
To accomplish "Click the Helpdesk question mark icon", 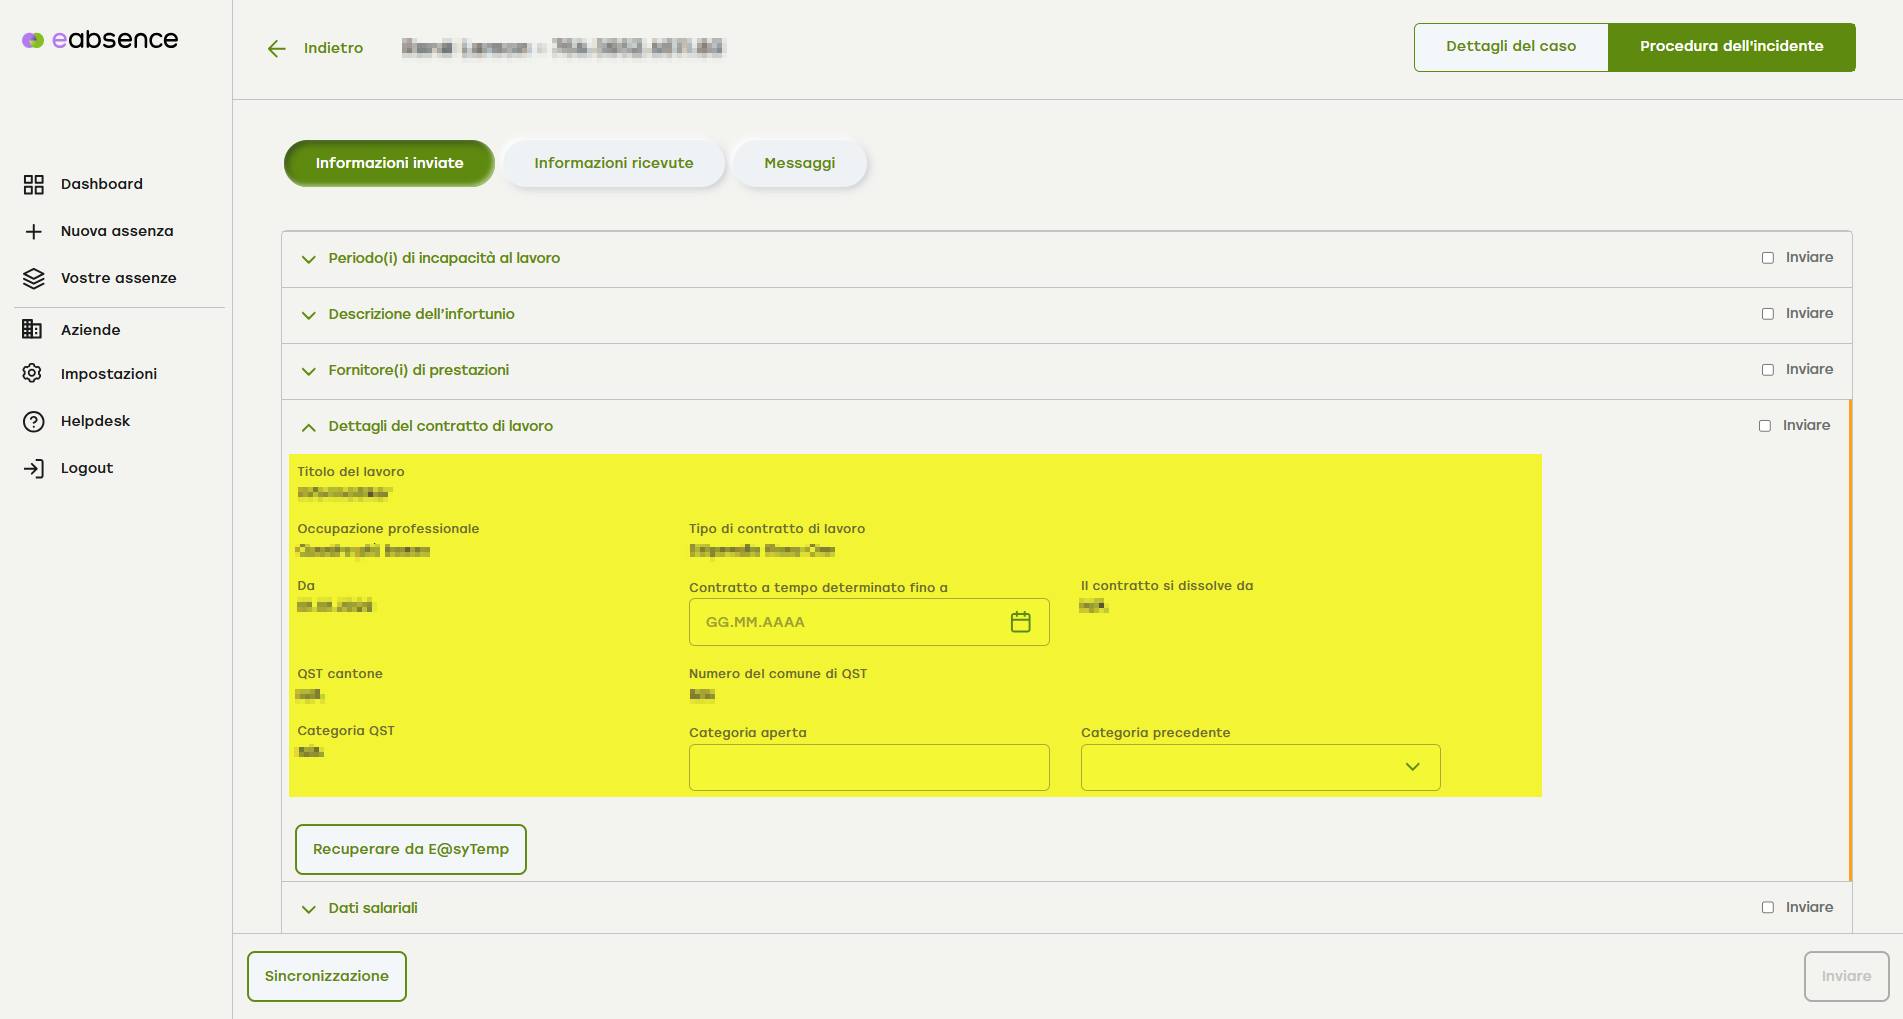I will click(34, 421).
